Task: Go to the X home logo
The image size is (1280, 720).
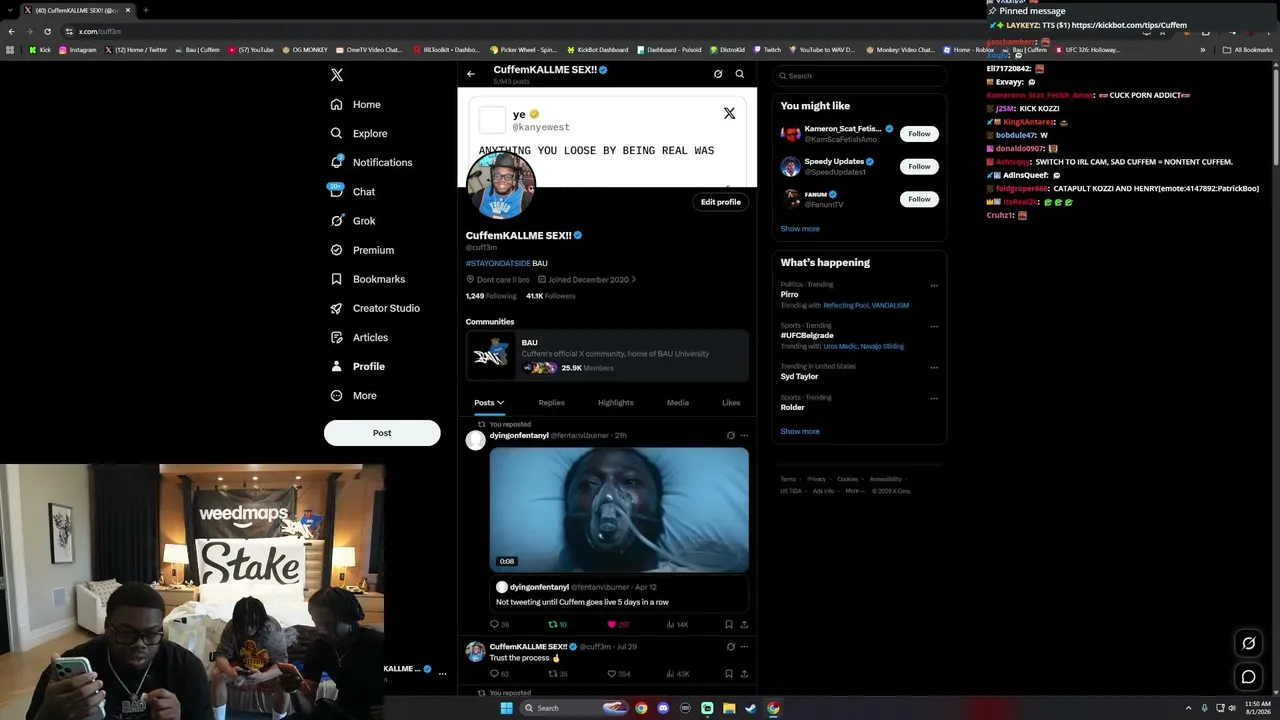Action: click(337, 75)
